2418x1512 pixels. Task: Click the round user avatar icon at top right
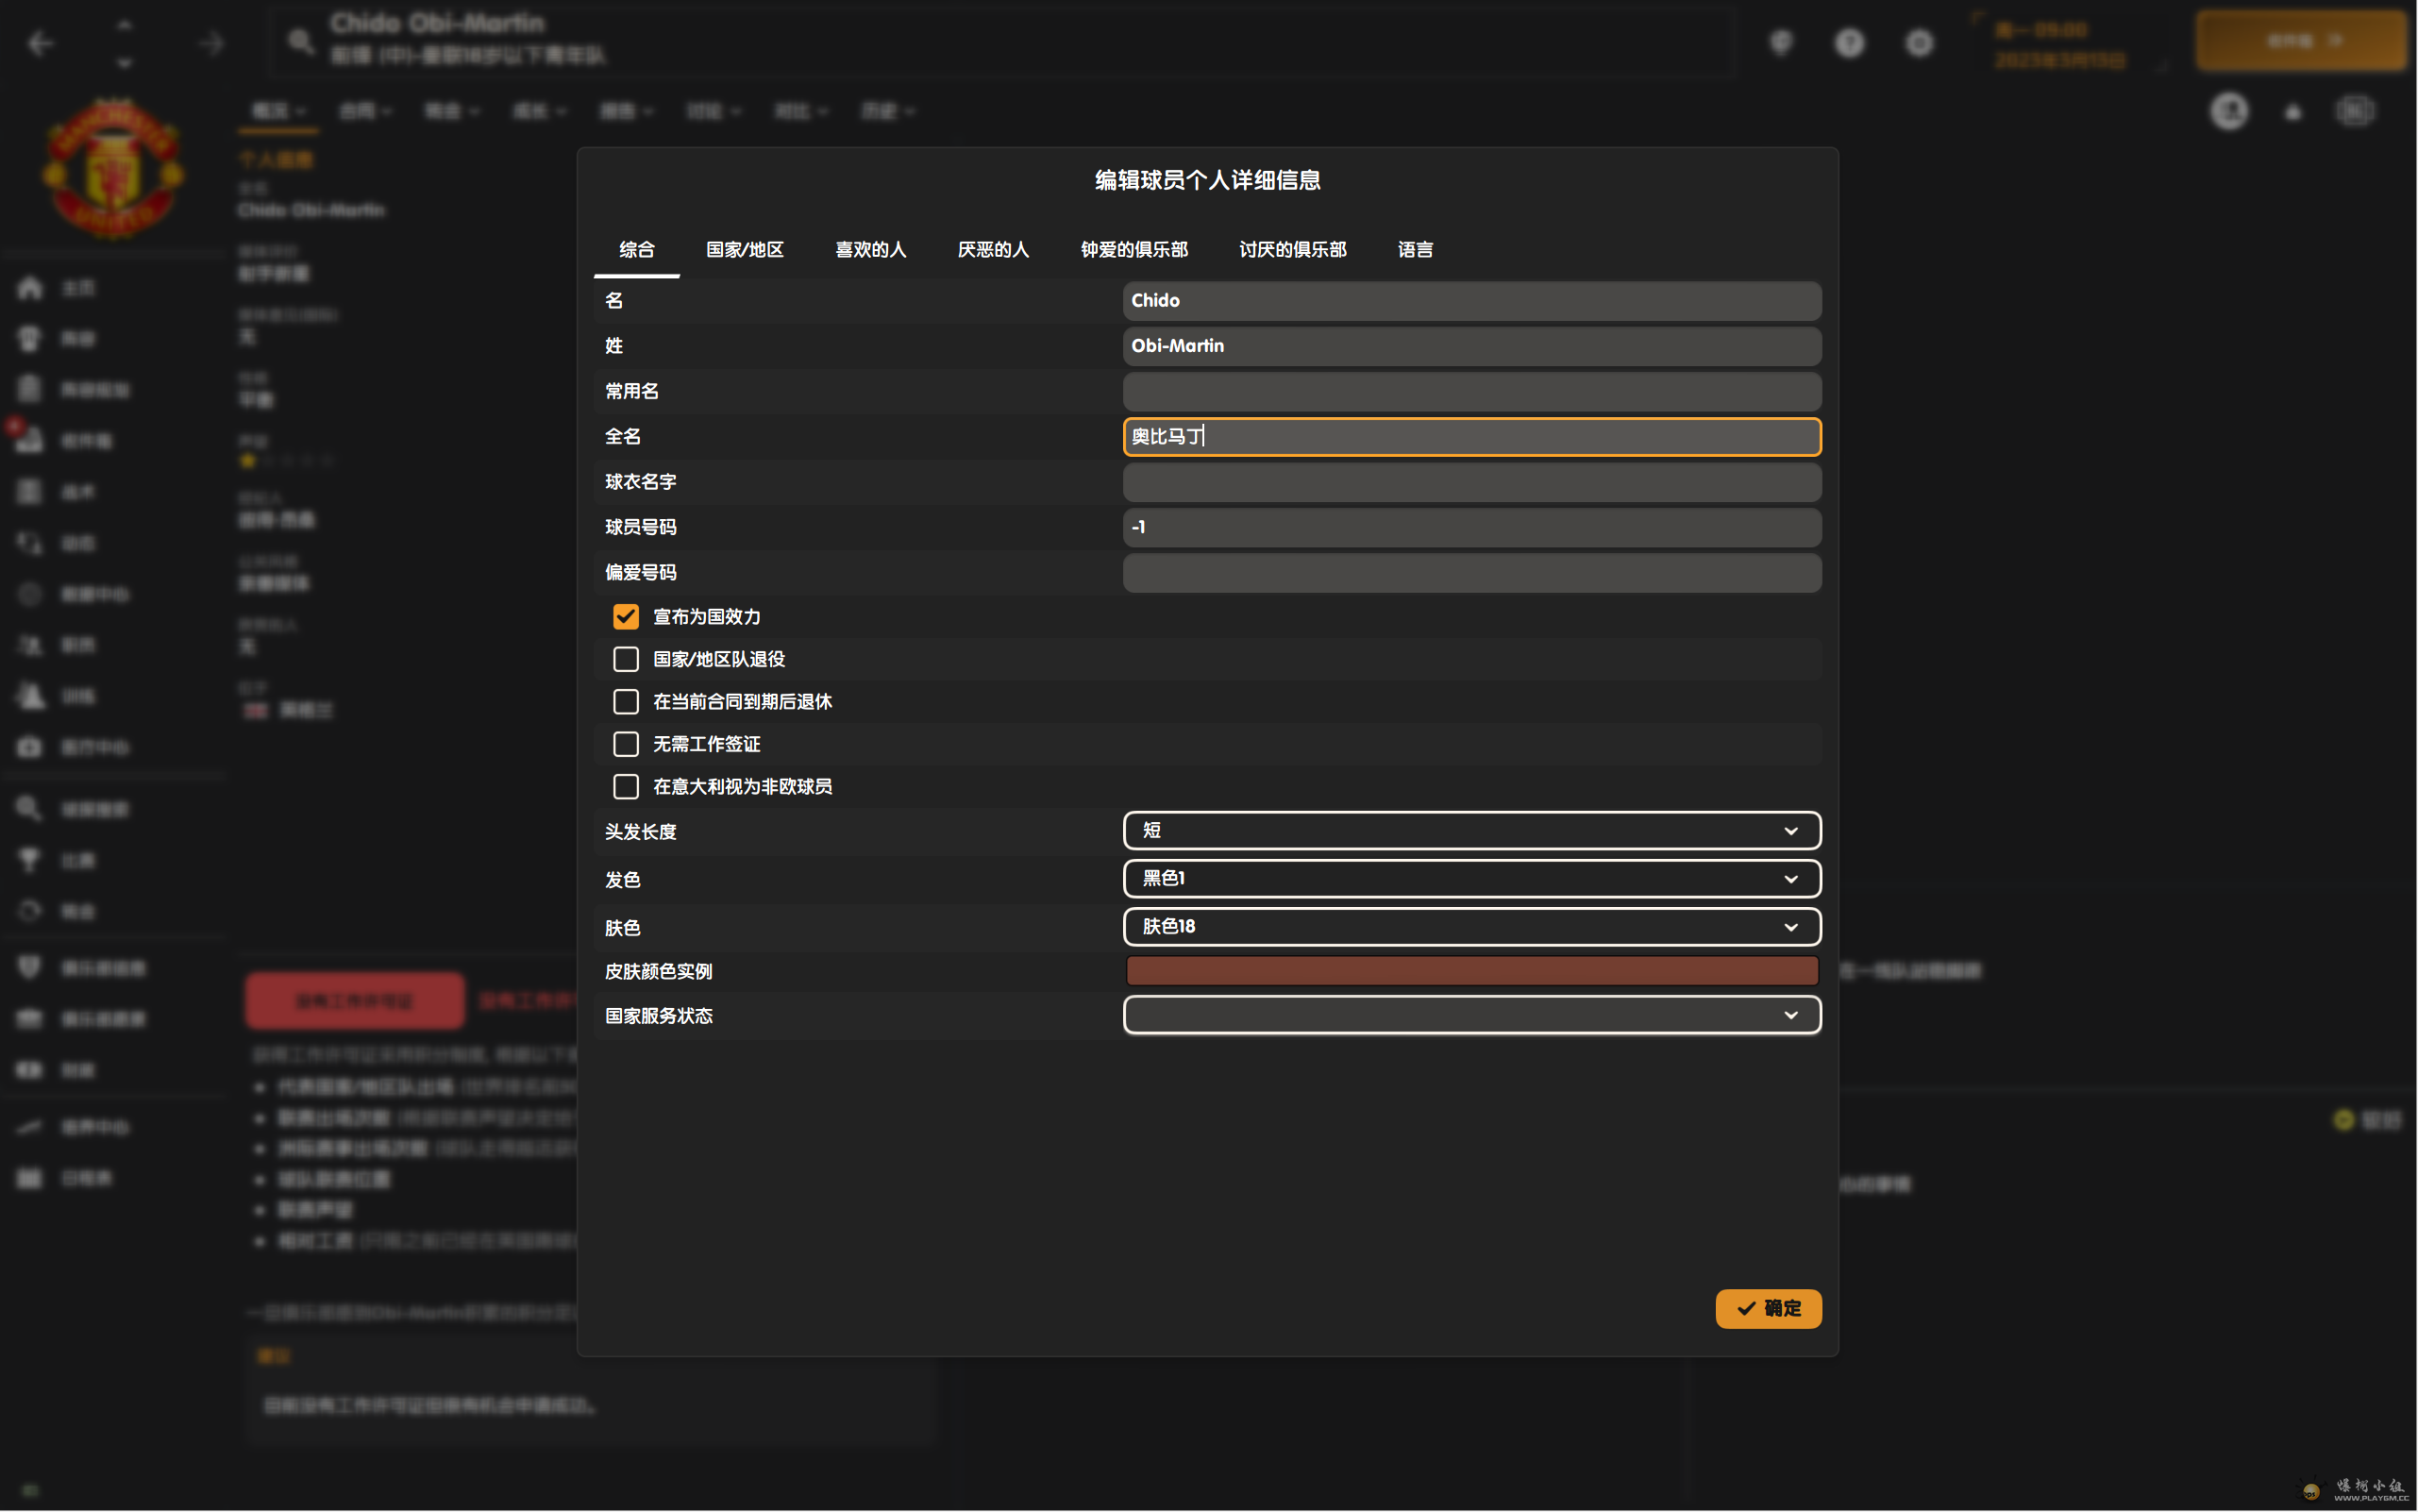(2228, 111)
